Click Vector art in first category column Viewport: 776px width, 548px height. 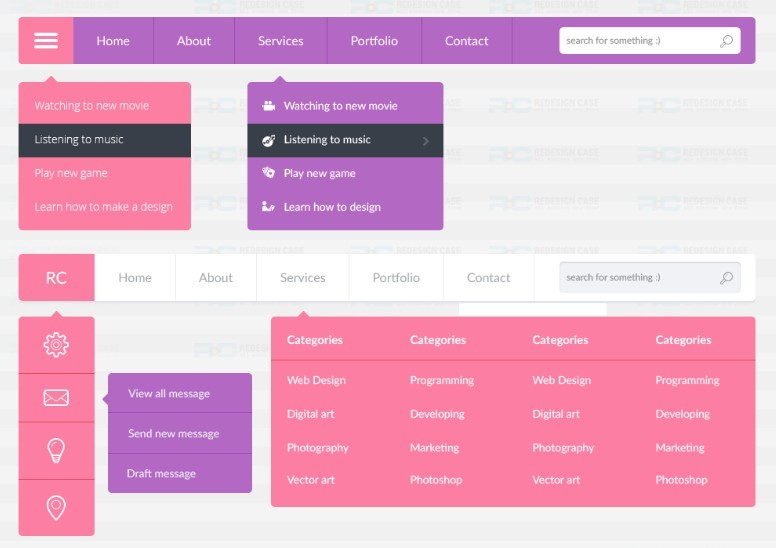pyautogui.click(x=311, y=480)
